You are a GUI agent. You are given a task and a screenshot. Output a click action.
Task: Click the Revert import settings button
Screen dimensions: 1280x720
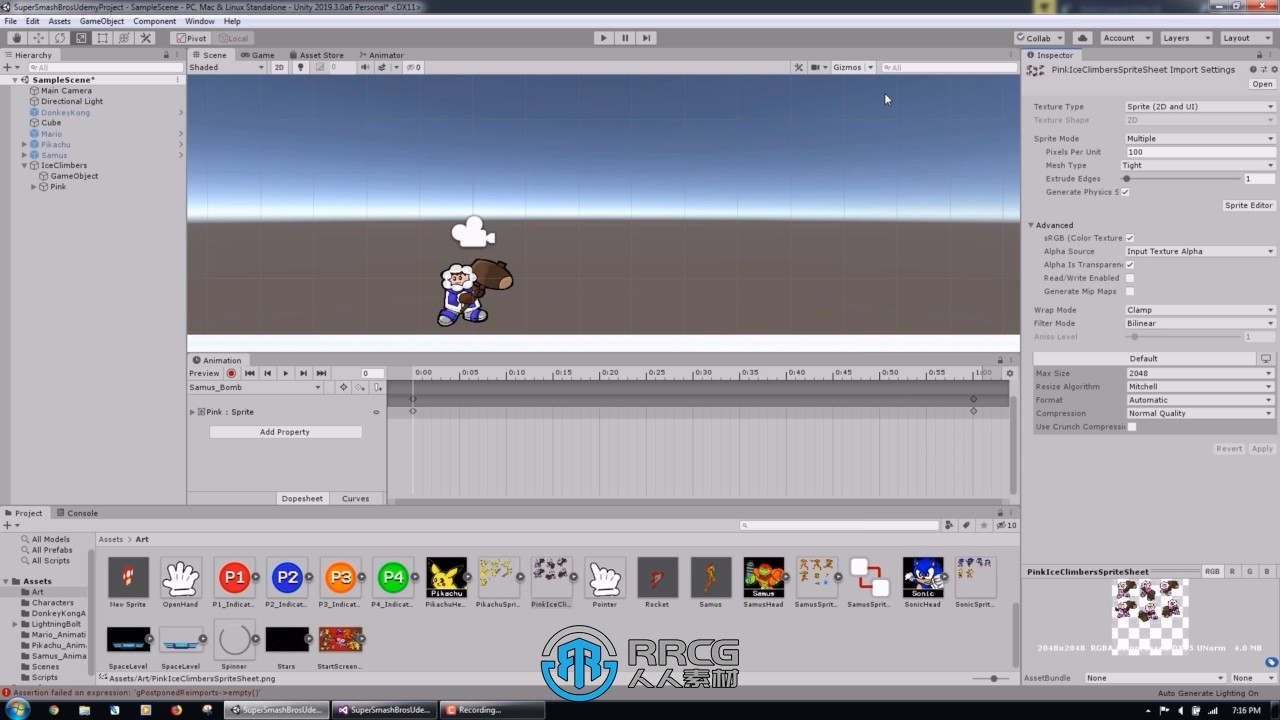(1229, 448)
